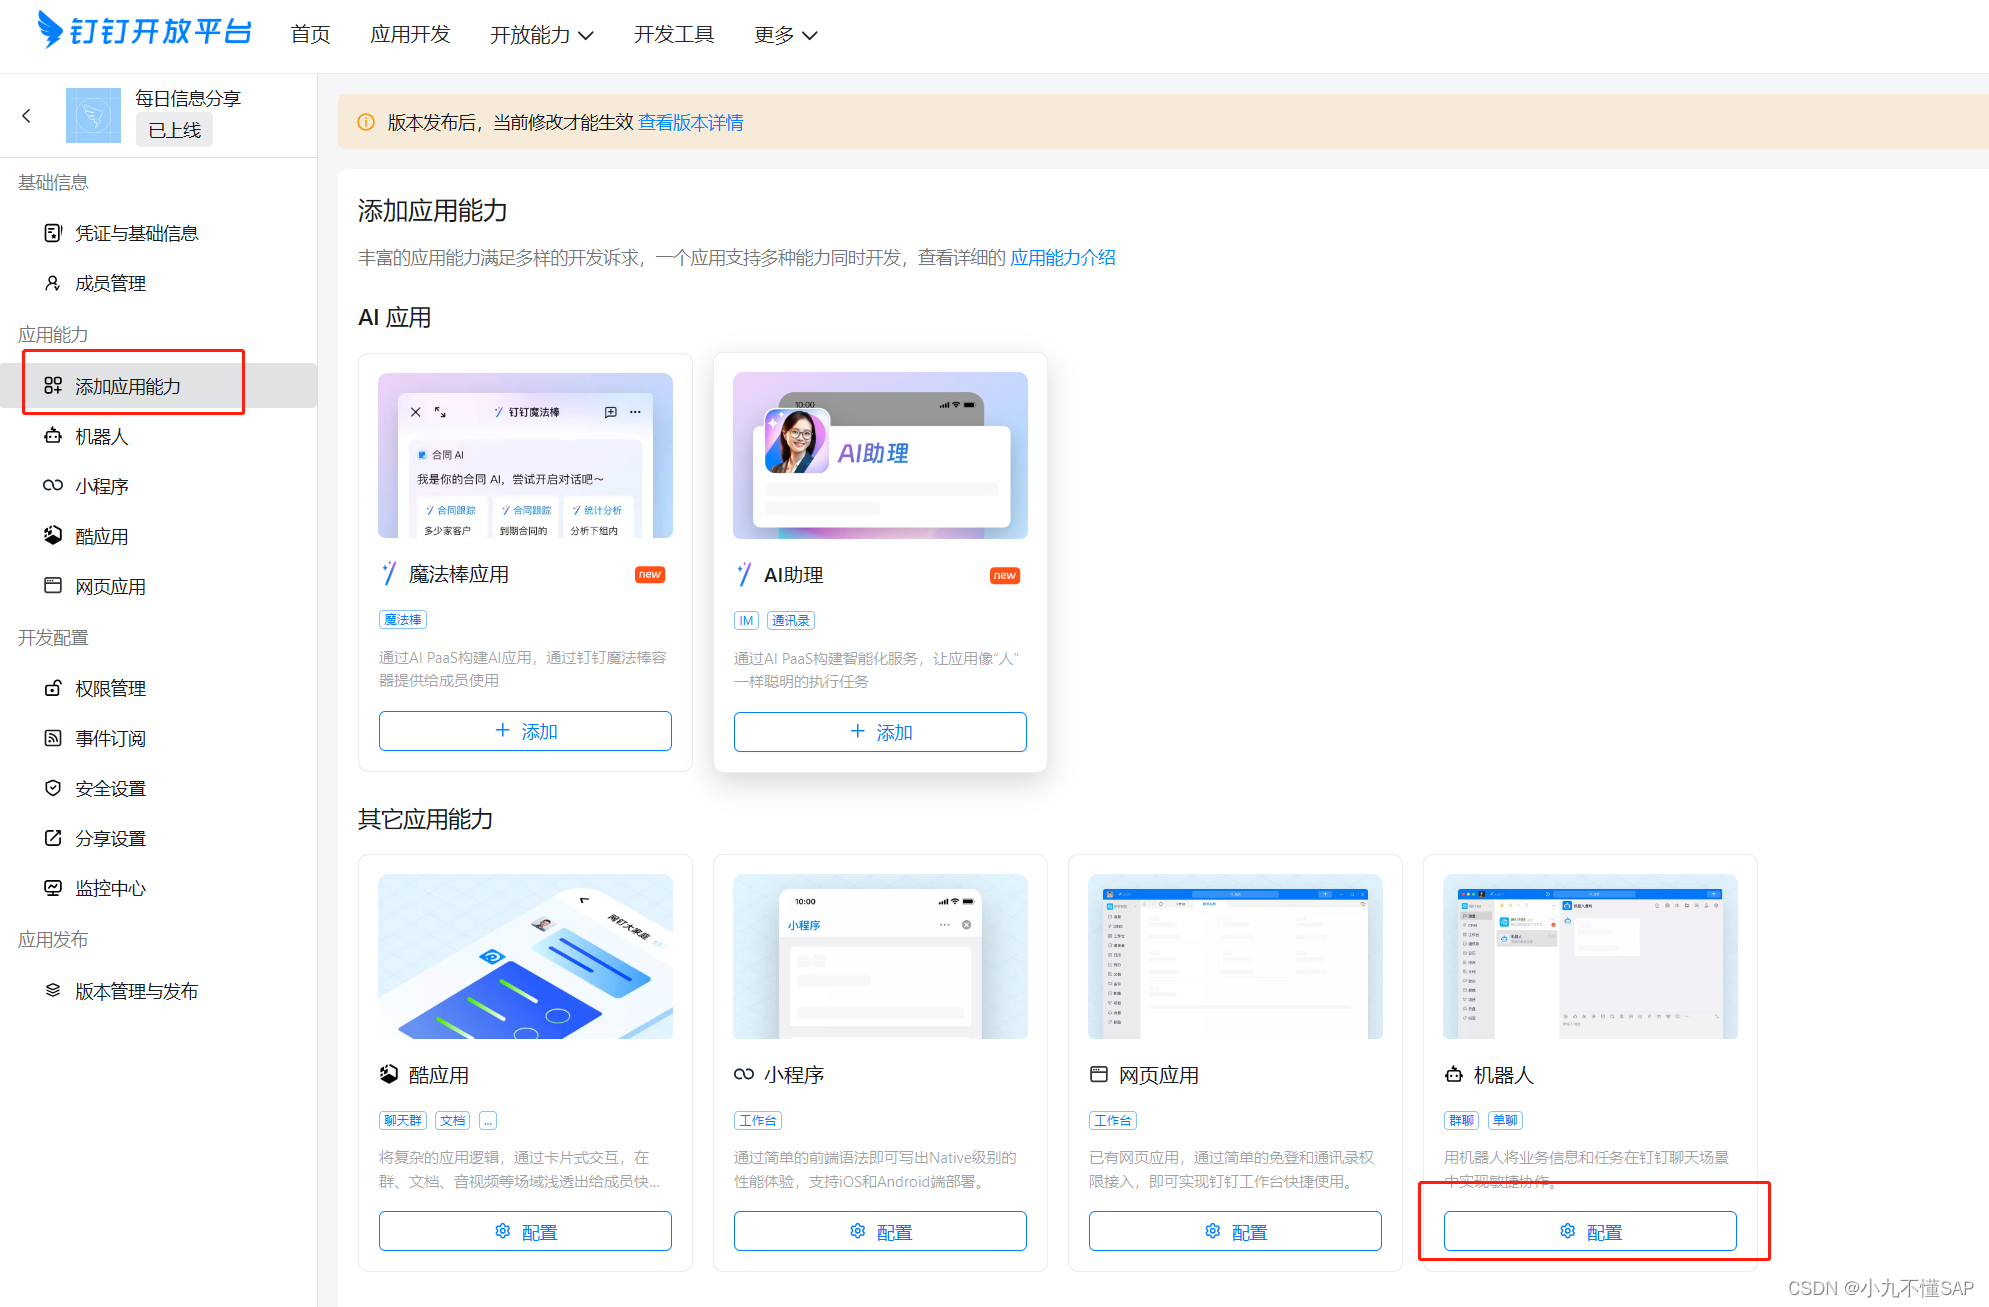Click the new badge on 魔法棒应用 card

(650, 575)
